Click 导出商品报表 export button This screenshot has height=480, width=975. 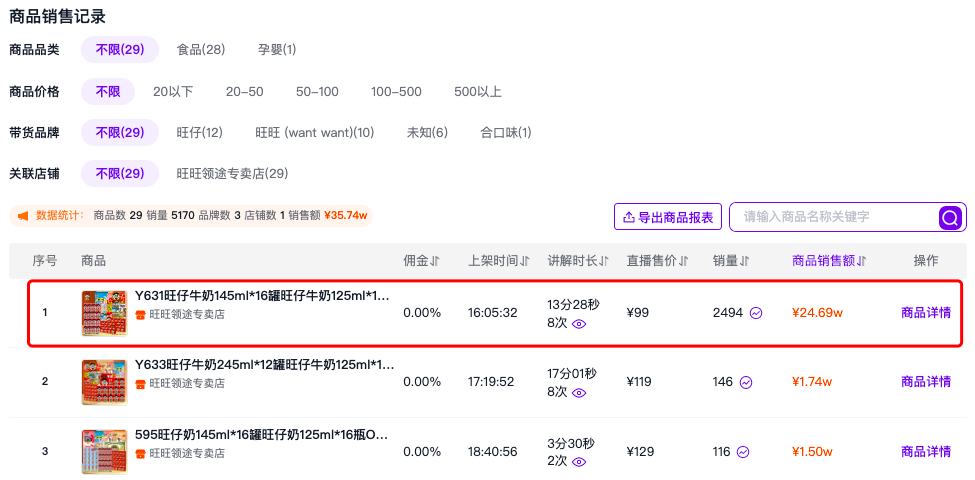[668, 217]
